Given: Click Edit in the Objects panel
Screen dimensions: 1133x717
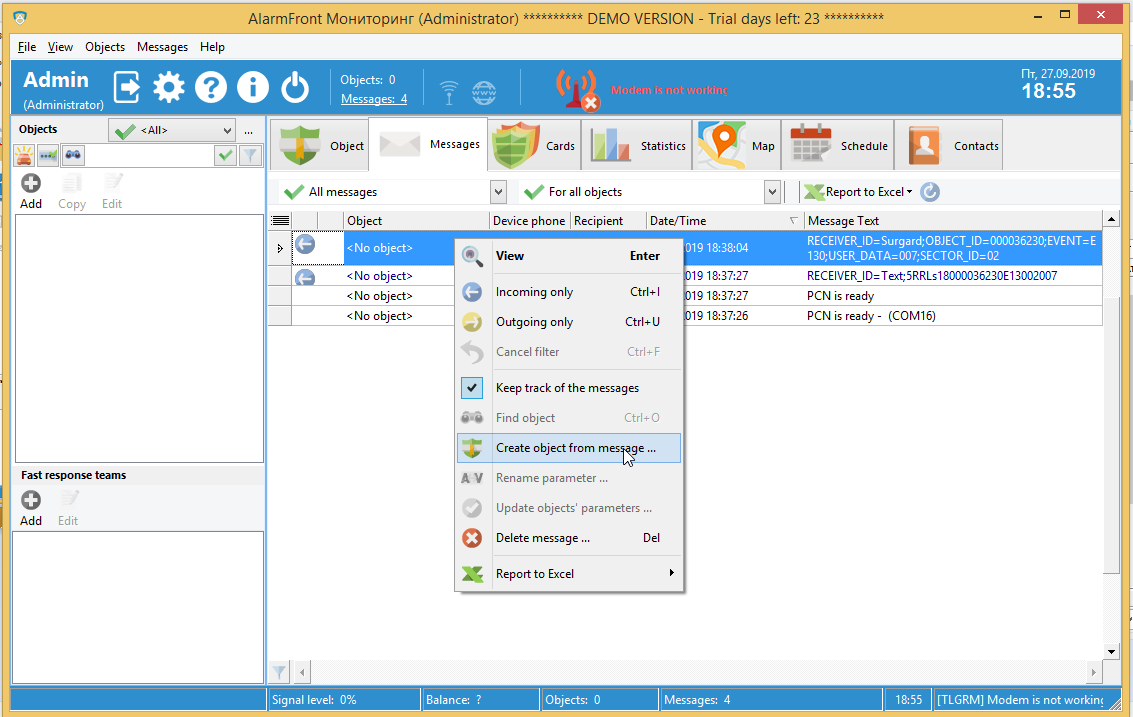Looking at the screenshot, I should [x=112, y=192].
